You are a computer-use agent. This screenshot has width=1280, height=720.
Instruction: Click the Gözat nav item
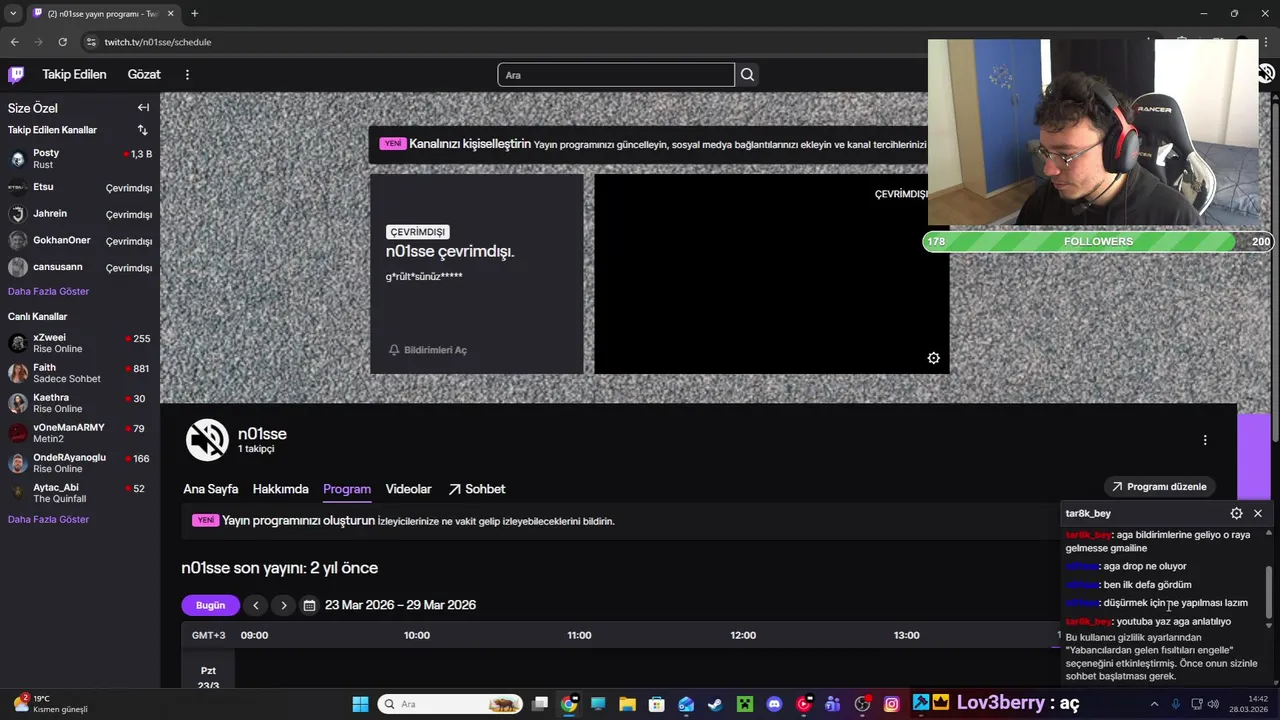coord(144,74)
